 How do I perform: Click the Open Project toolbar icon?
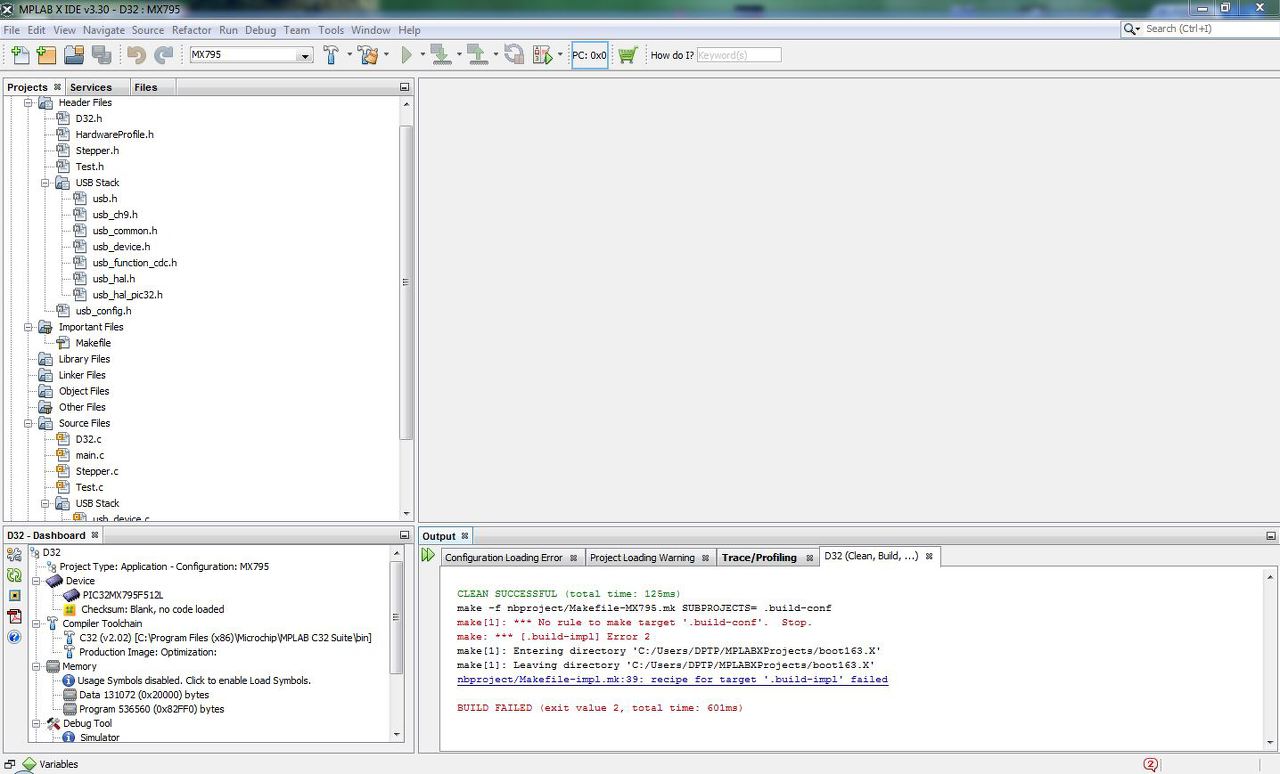tap(74, 55)
